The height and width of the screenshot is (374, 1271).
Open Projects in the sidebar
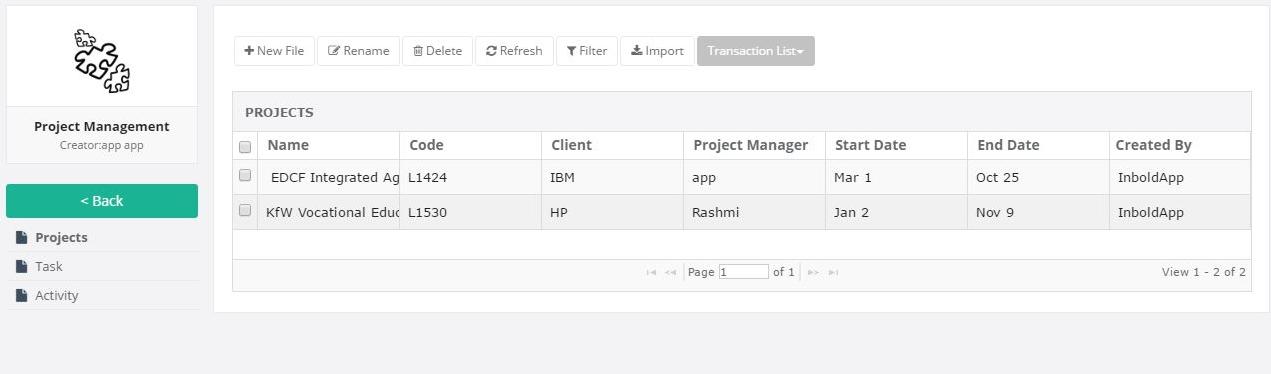pos(61,237)
